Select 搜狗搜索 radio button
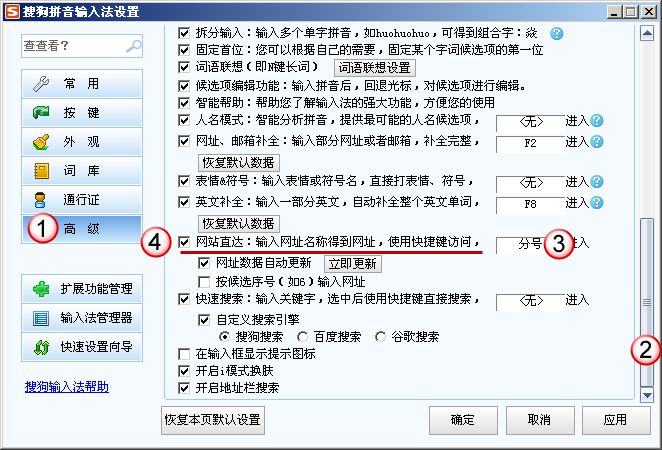The height and width of the screenshot is (450, 662). [225, 337]
